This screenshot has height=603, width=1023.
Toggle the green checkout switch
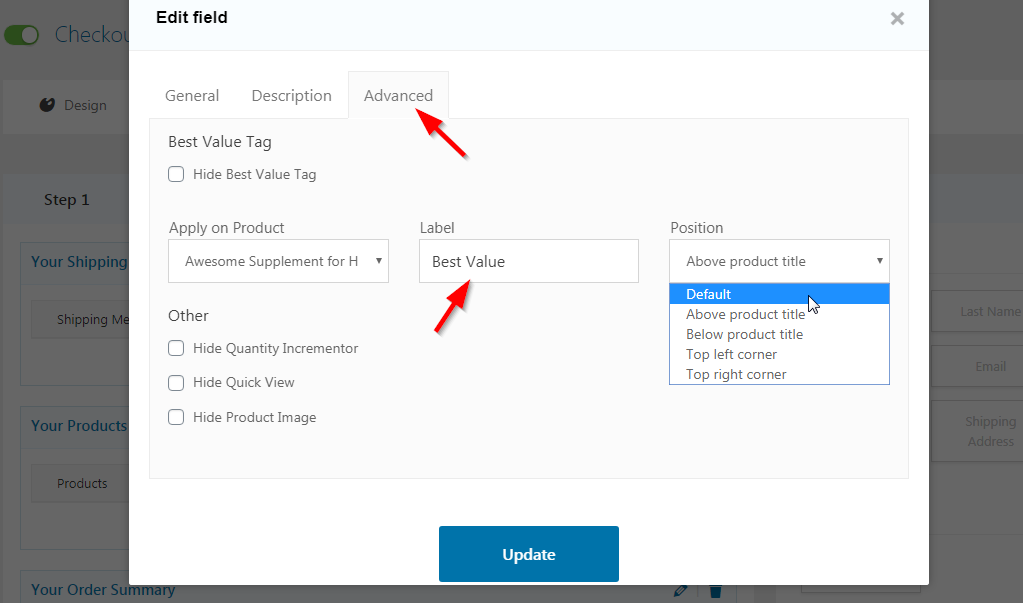[x=21, y=35]
